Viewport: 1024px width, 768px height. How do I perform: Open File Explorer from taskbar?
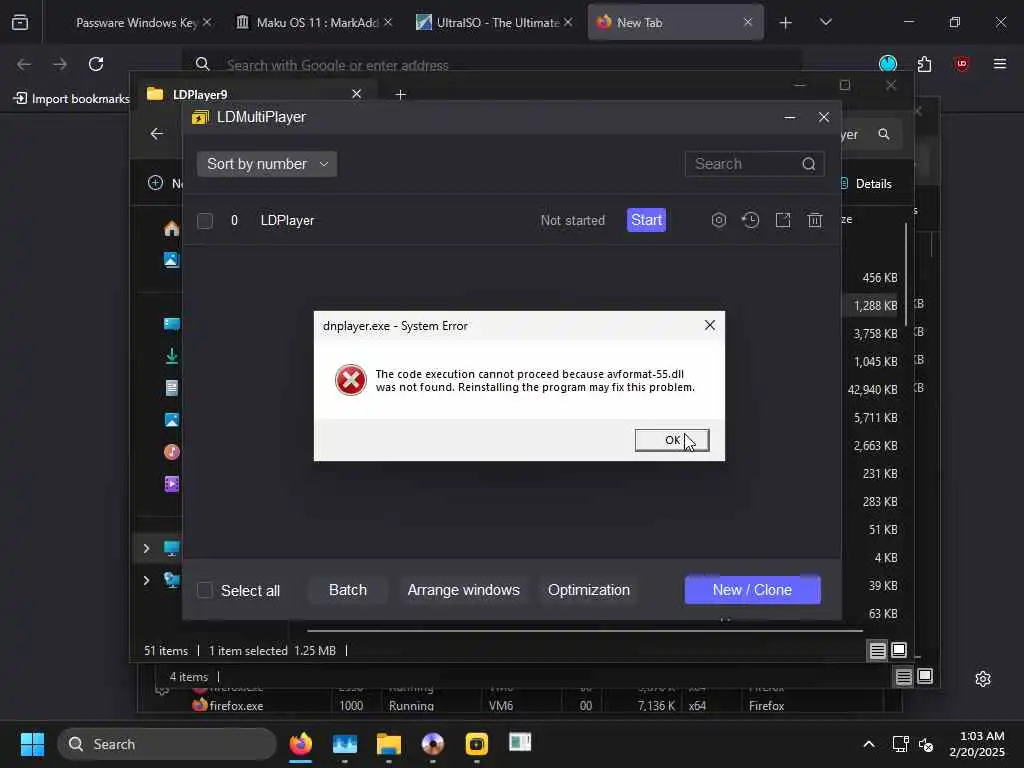[389, 744]
